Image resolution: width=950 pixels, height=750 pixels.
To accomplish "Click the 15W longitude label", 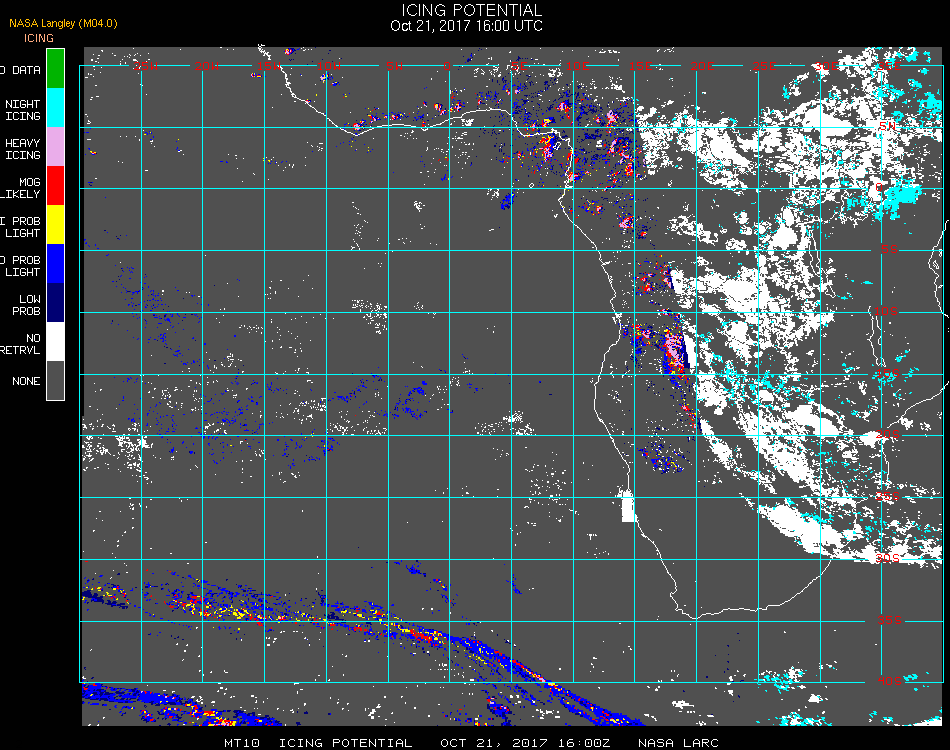I will click(x=268, y=66).
